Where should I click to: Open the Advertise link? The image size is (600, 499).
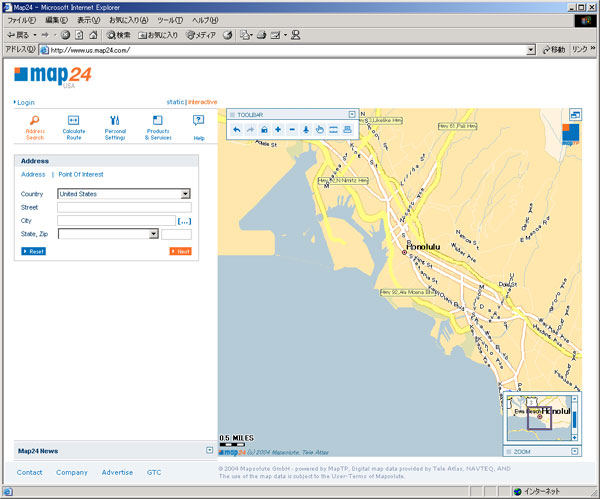[117, 472]
